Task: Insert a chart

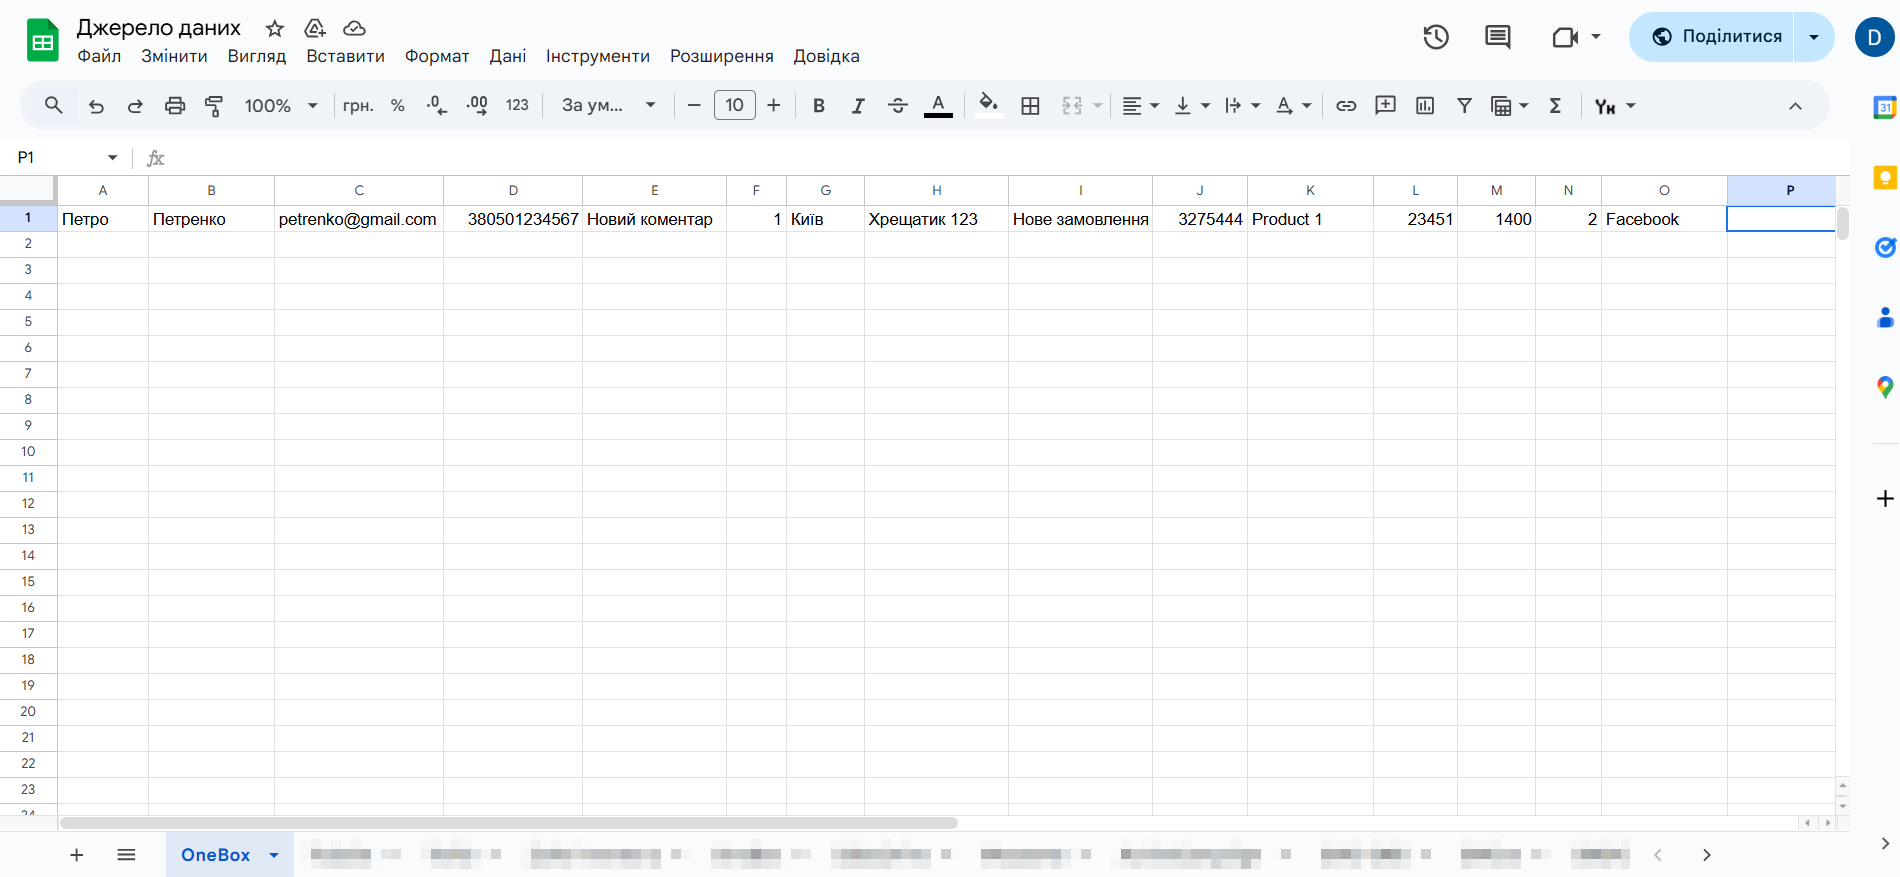Action: (1425, 105)
